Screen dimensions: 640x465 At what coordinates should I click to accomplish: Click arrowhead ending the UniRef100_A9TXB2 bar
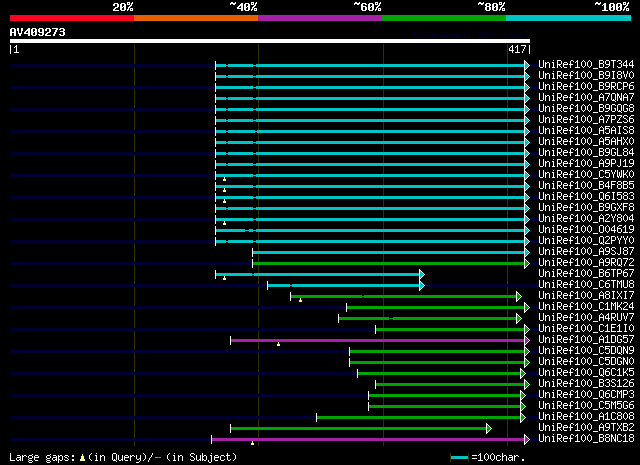(x=489, y=428)
